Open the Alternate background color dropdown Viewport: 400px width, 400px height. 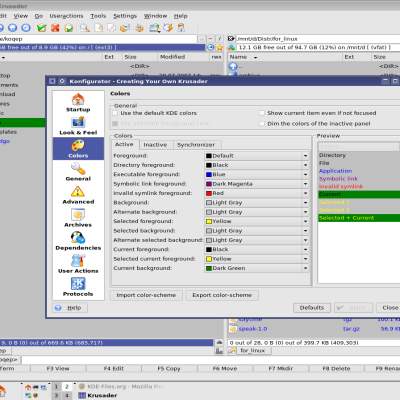(x=256, y=212)
